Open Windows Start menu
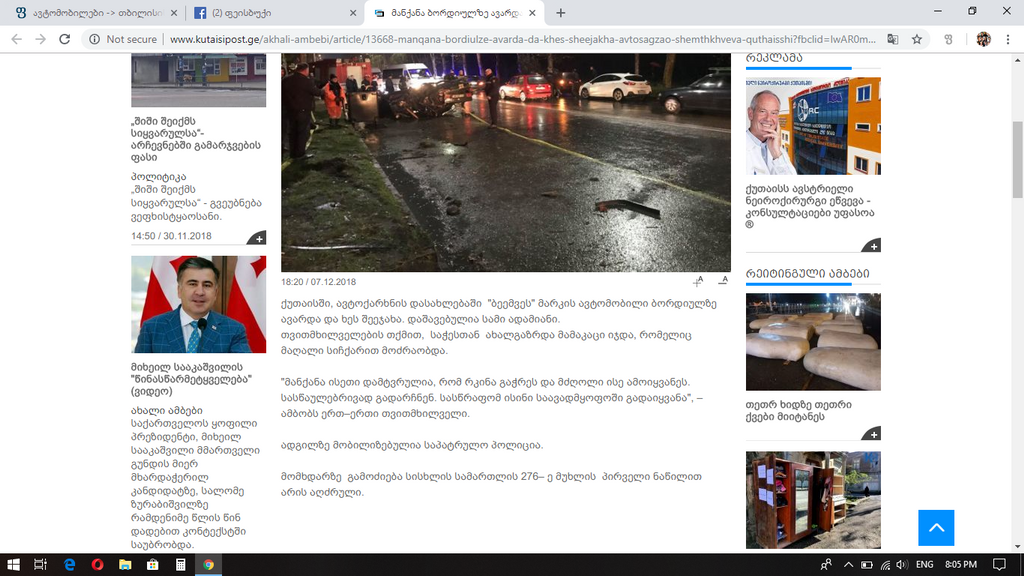The width and height of the screenshot is (1024, 576). pyautogui.click(x=13, y=564)
